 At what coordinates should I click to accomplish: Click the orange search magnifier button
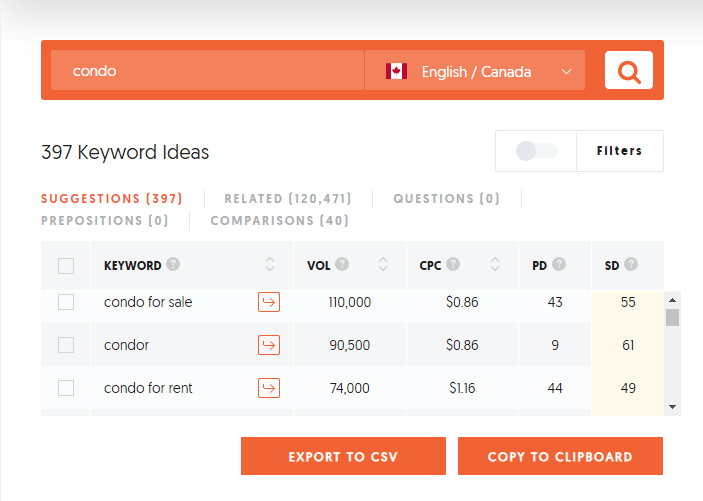coord(629,71)
